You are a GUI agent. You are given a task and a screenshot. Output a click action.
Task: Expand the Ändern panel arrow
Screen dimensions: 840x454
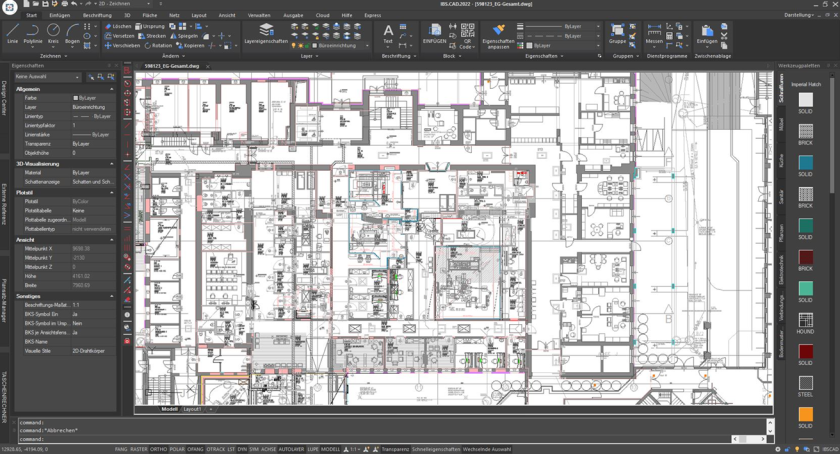(x=185, y=56)
